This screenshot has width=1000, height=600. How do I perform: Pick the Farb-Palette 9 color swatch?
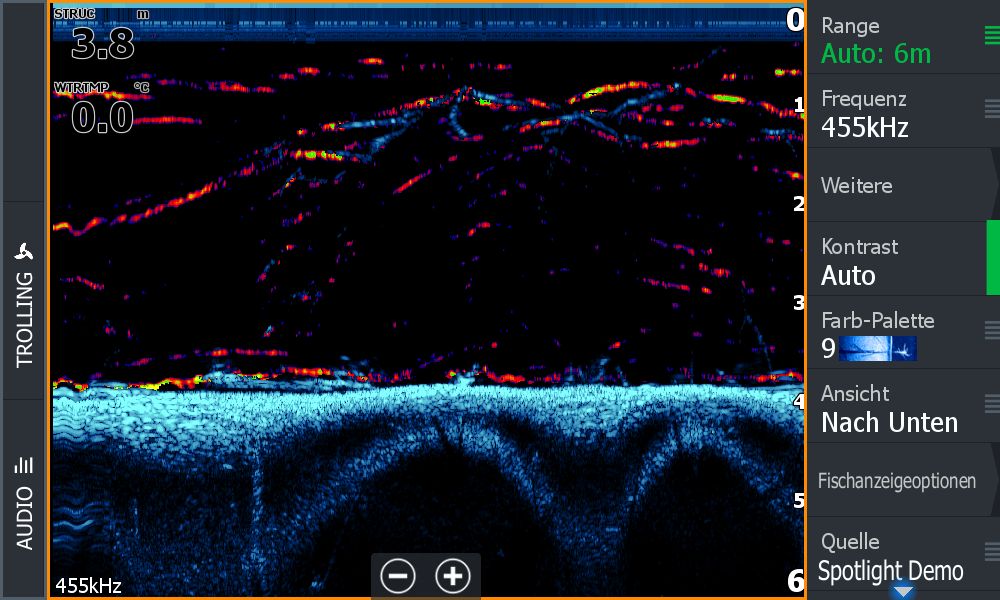[877, 348]
